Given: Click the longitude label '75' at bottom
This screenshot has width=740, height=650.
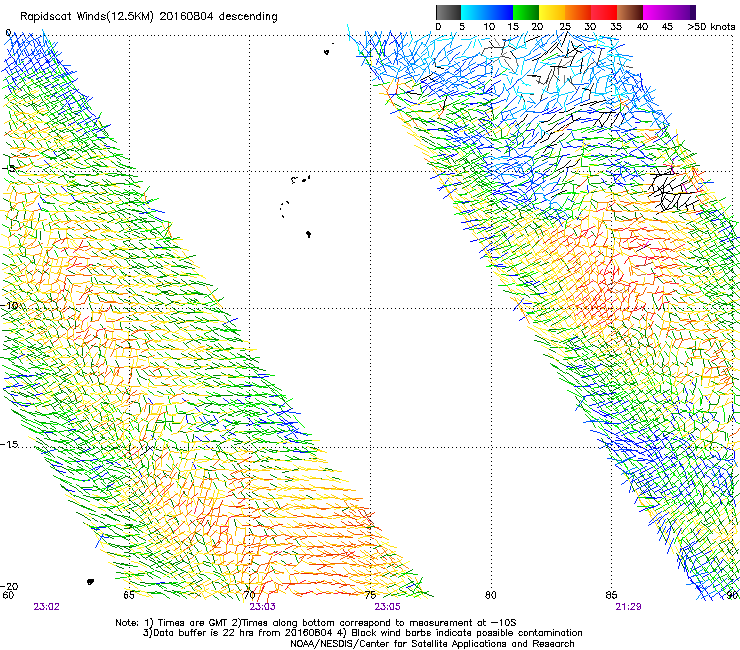Looking at the screenshot, I should pyautogui.click(x=370, y=595).
